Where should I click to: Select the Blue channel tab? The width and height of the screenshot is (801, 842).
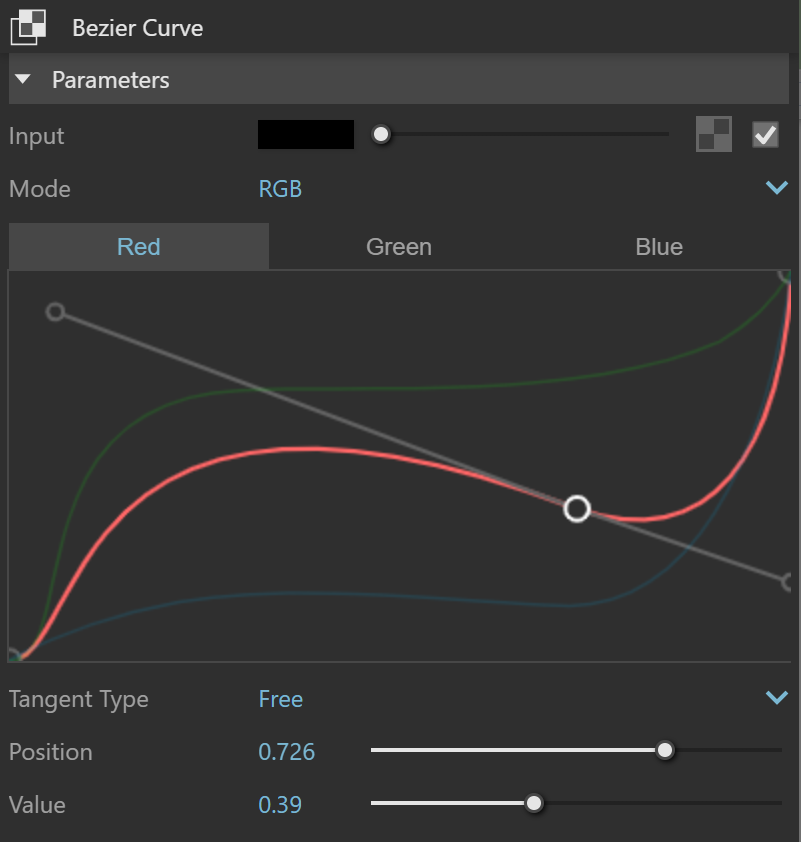click(658, 247)
